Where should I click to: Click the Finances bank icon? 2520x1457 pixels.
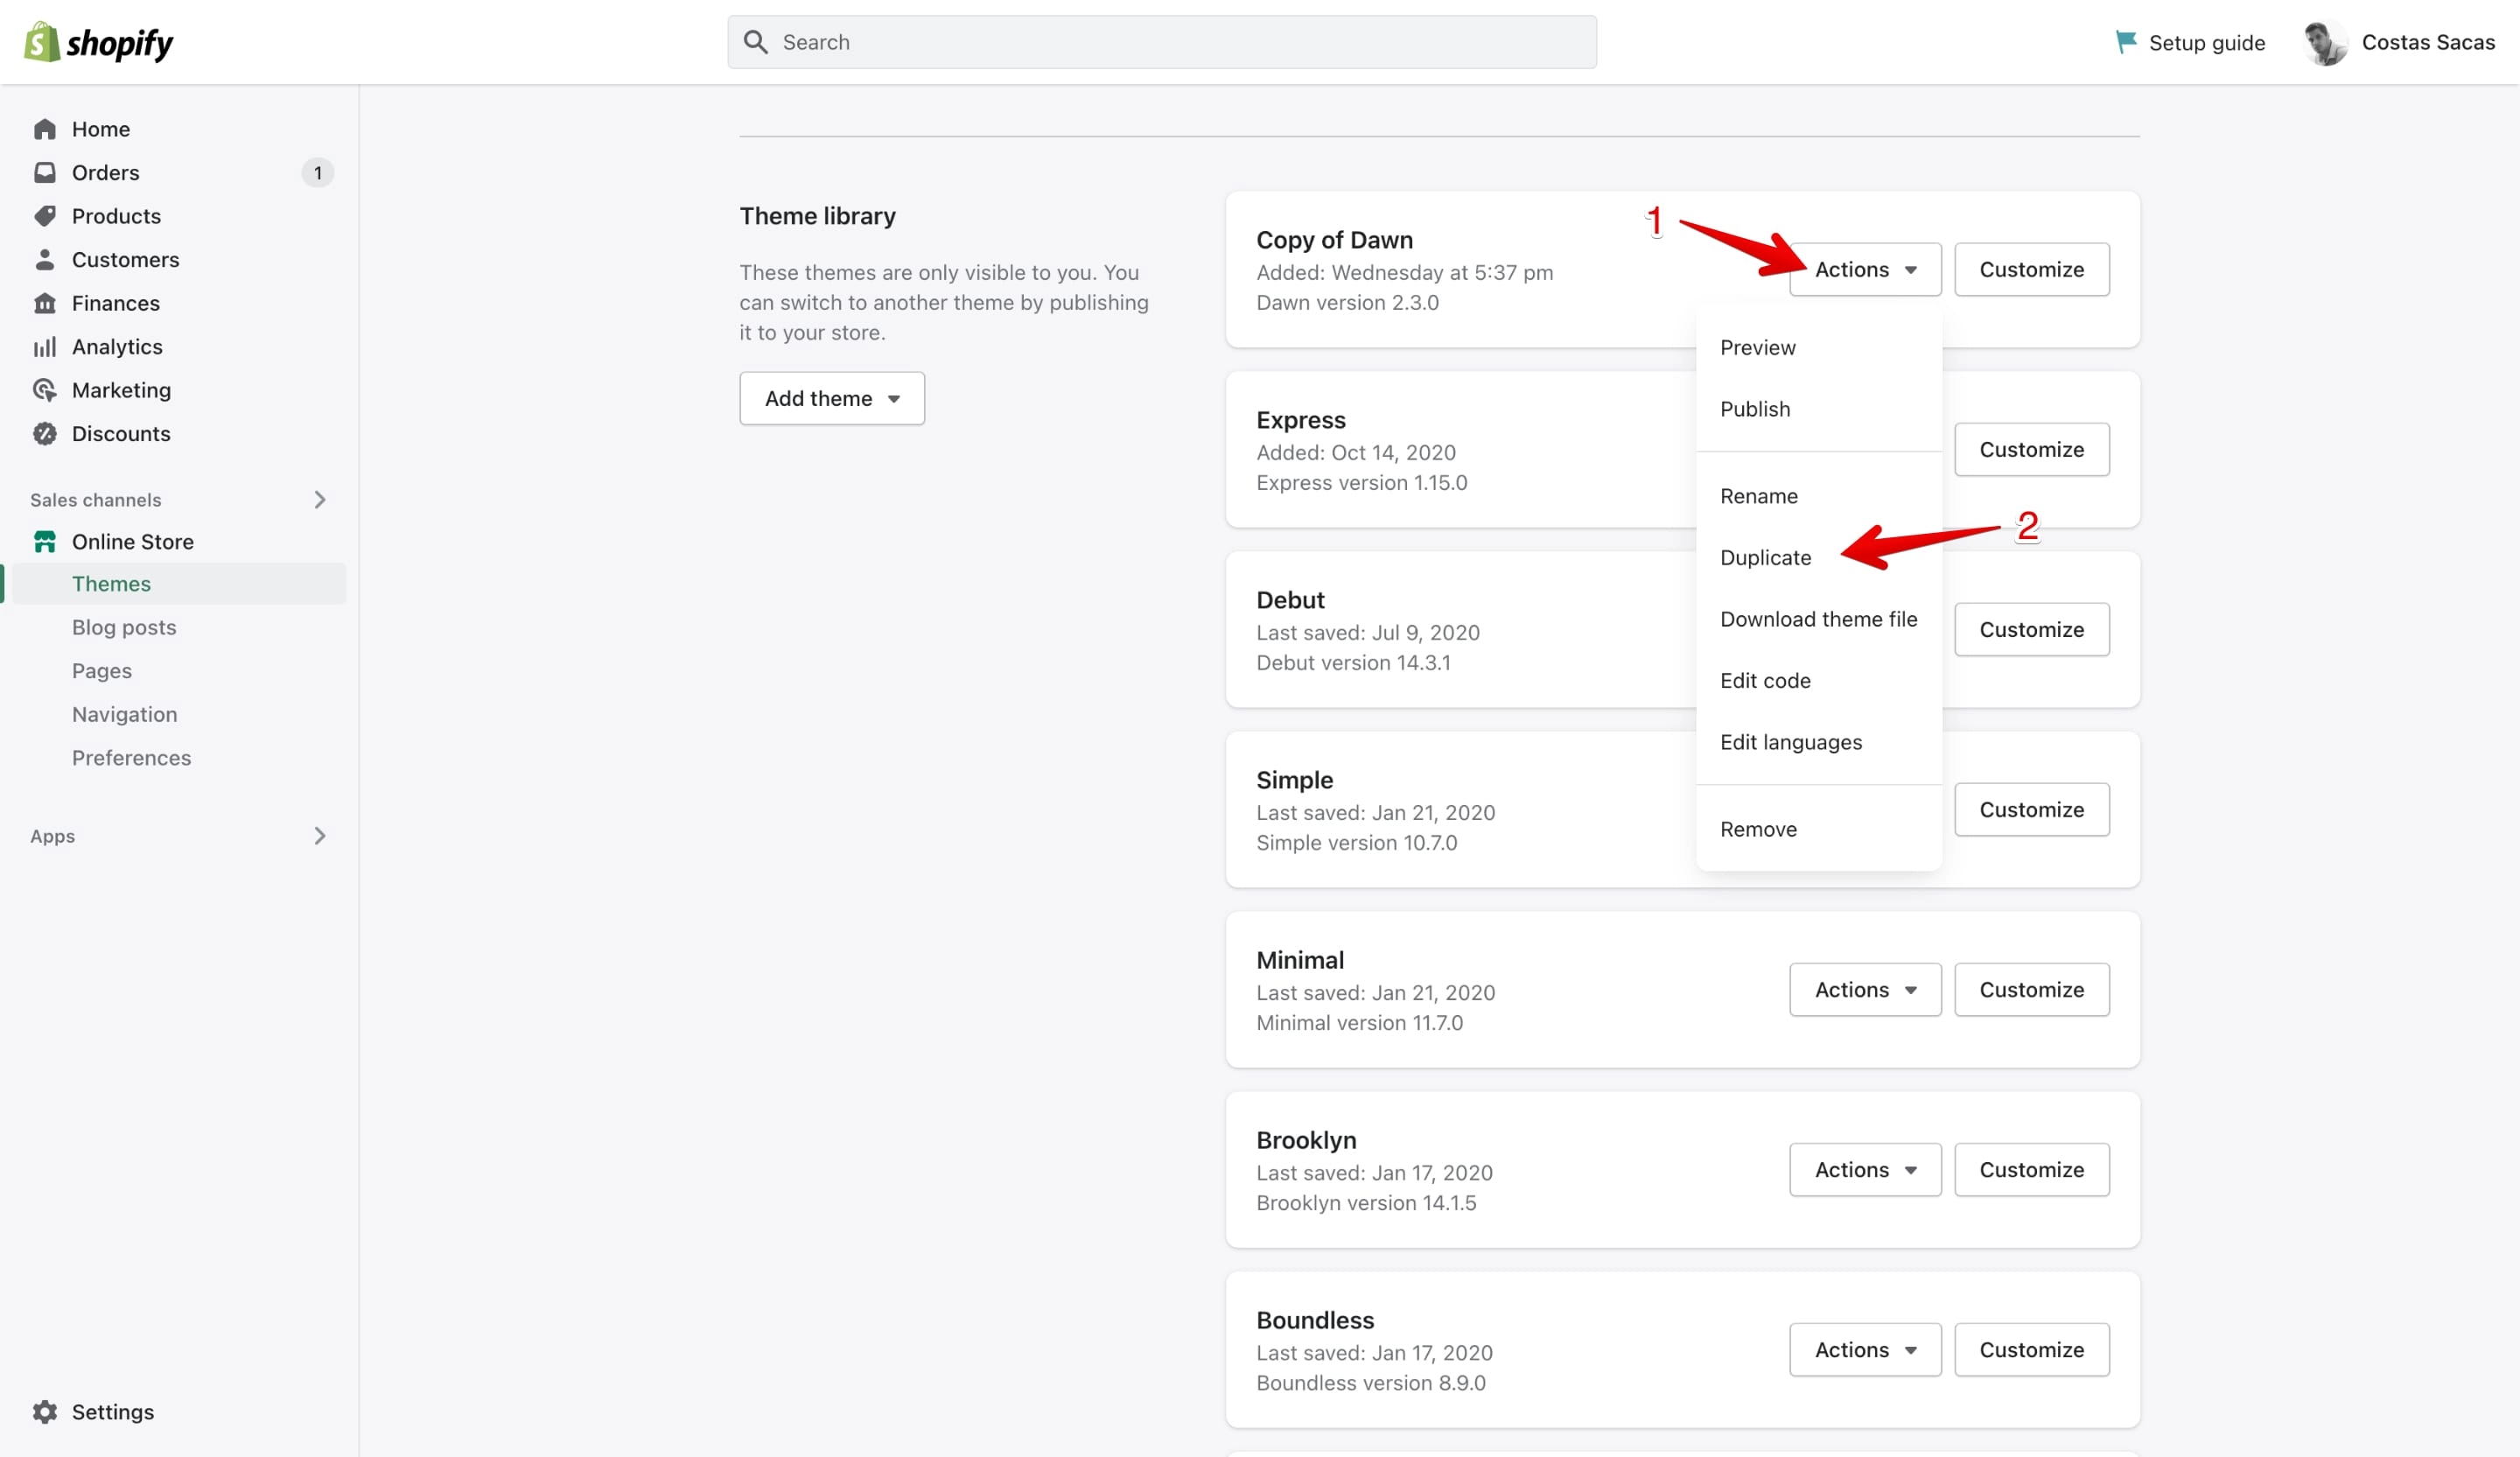point(45,303)
